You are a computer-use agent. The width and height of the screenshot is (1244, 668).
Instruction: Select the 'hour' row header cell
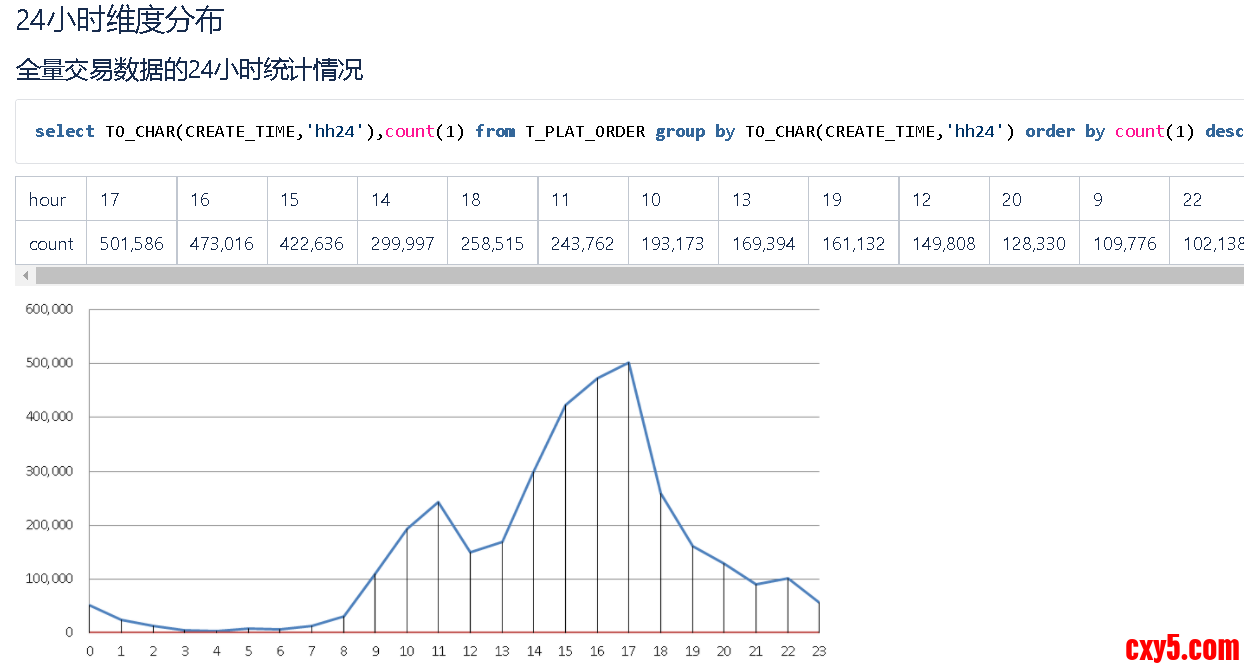tap(50, 200)
